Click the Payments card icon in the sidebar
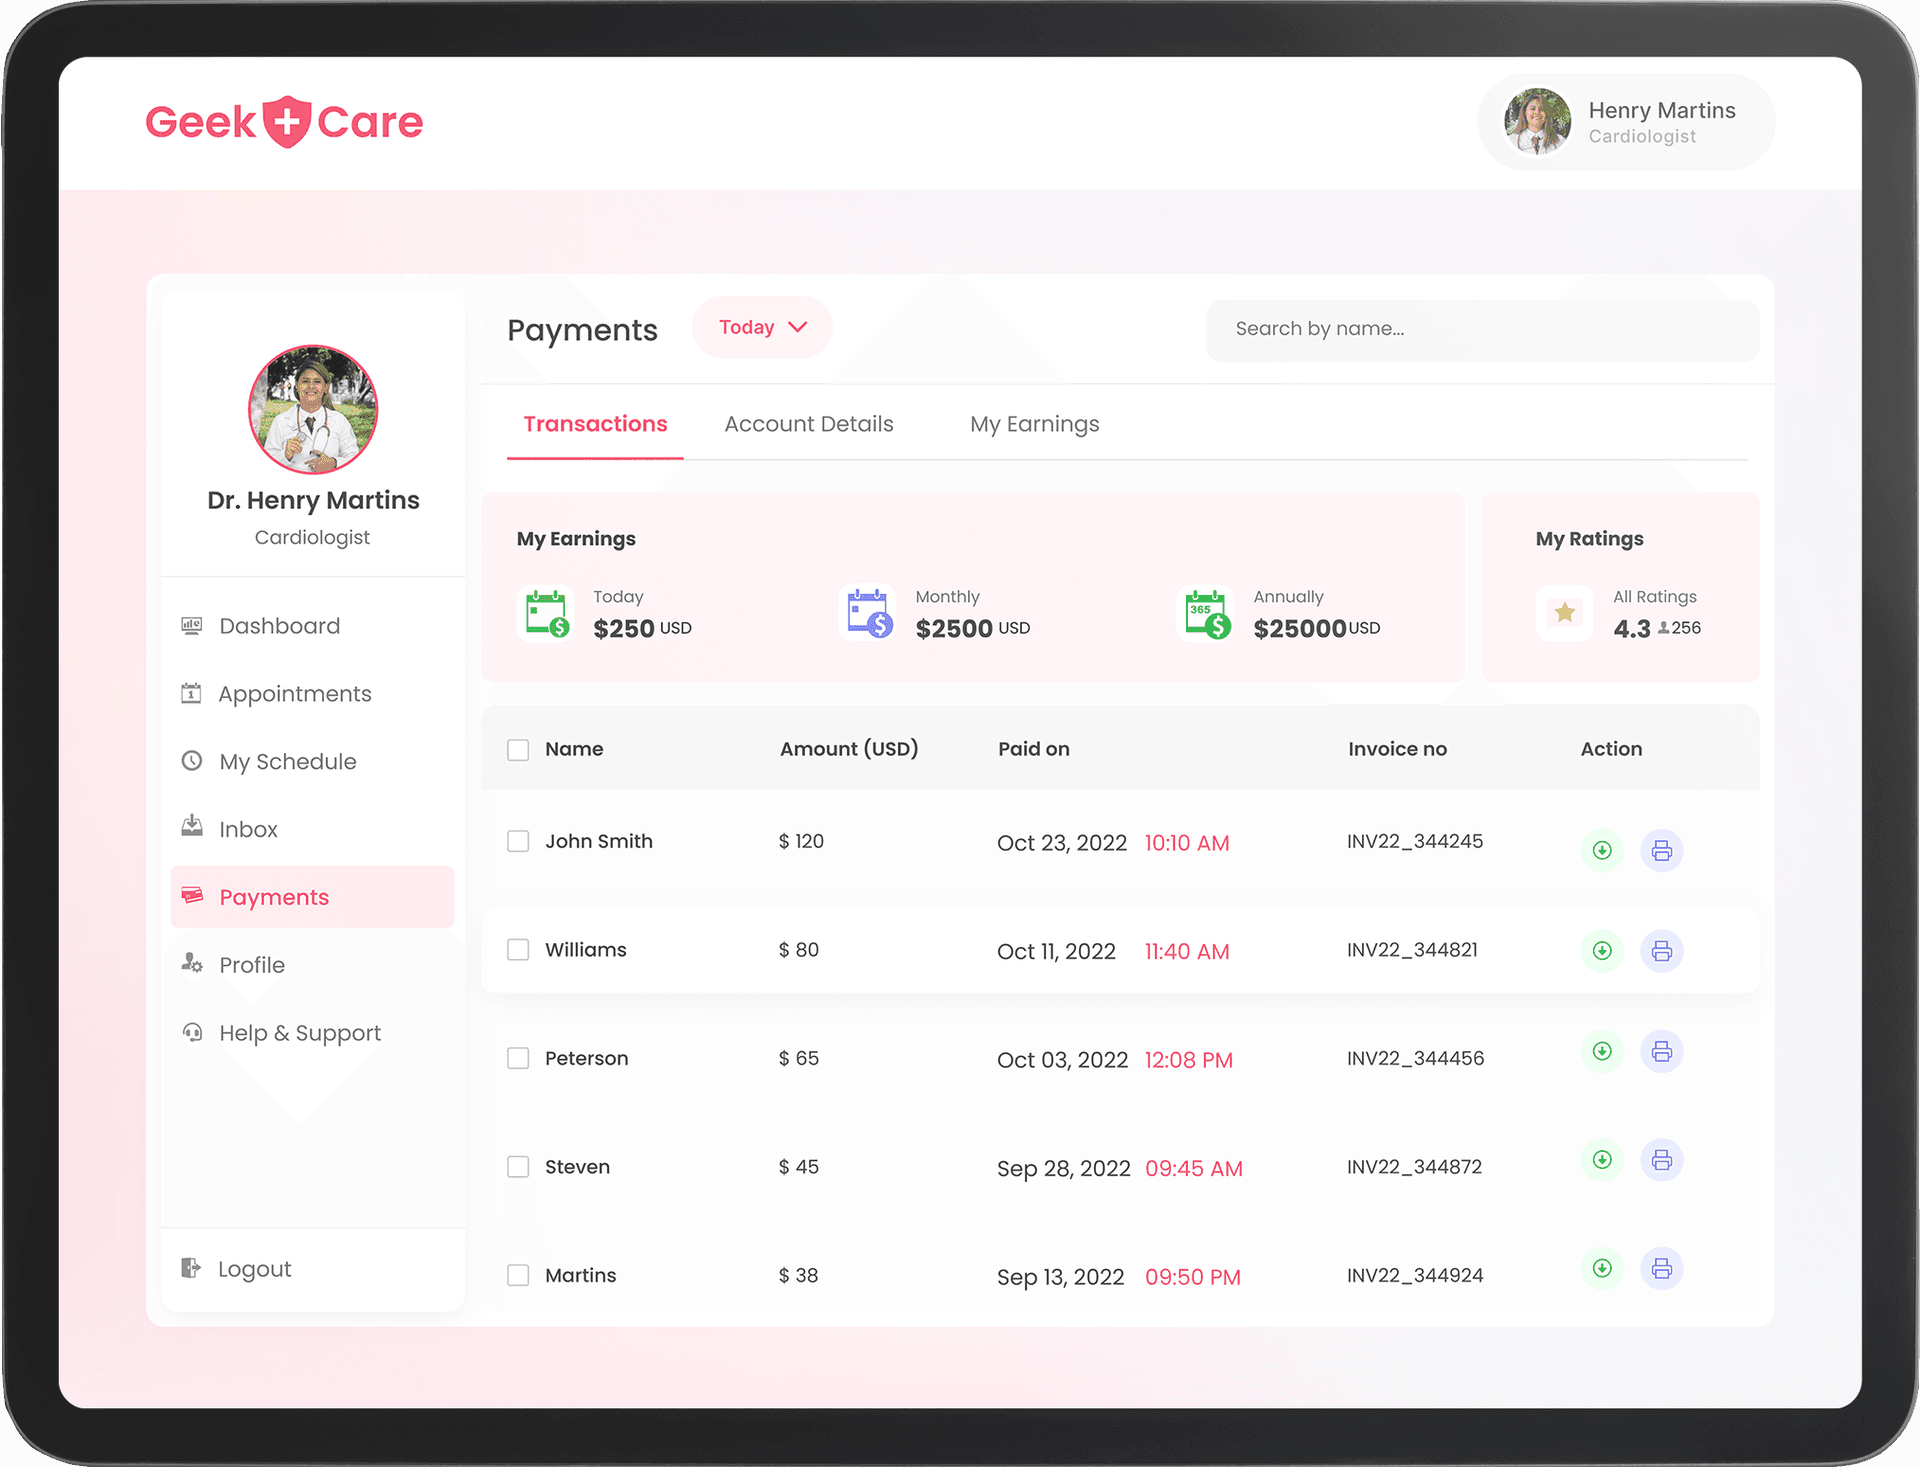Viewport: 1920px width, 1467px height. [192, 895]
